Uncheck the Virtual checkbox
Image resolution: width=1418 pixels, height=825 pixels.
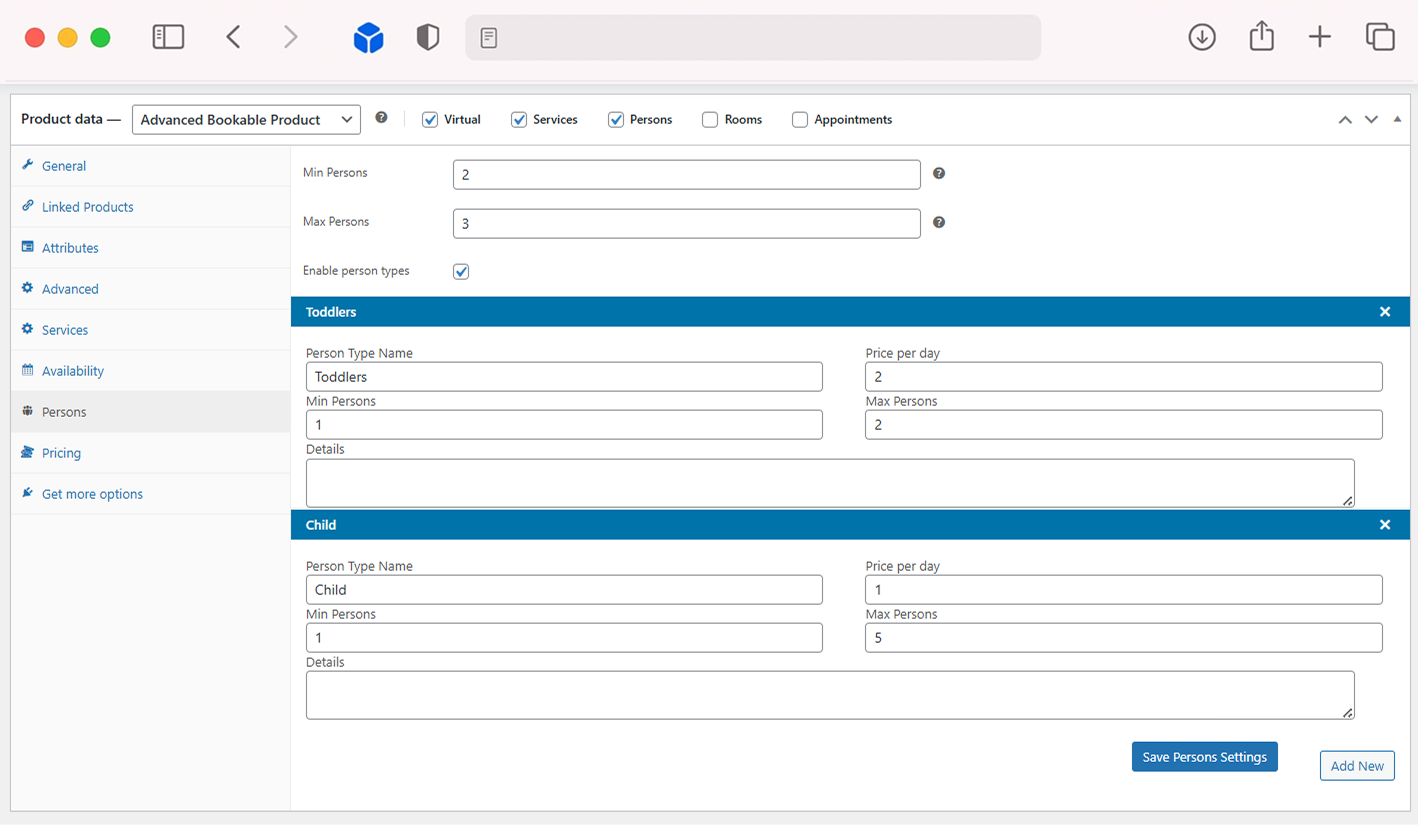[430, 120]
